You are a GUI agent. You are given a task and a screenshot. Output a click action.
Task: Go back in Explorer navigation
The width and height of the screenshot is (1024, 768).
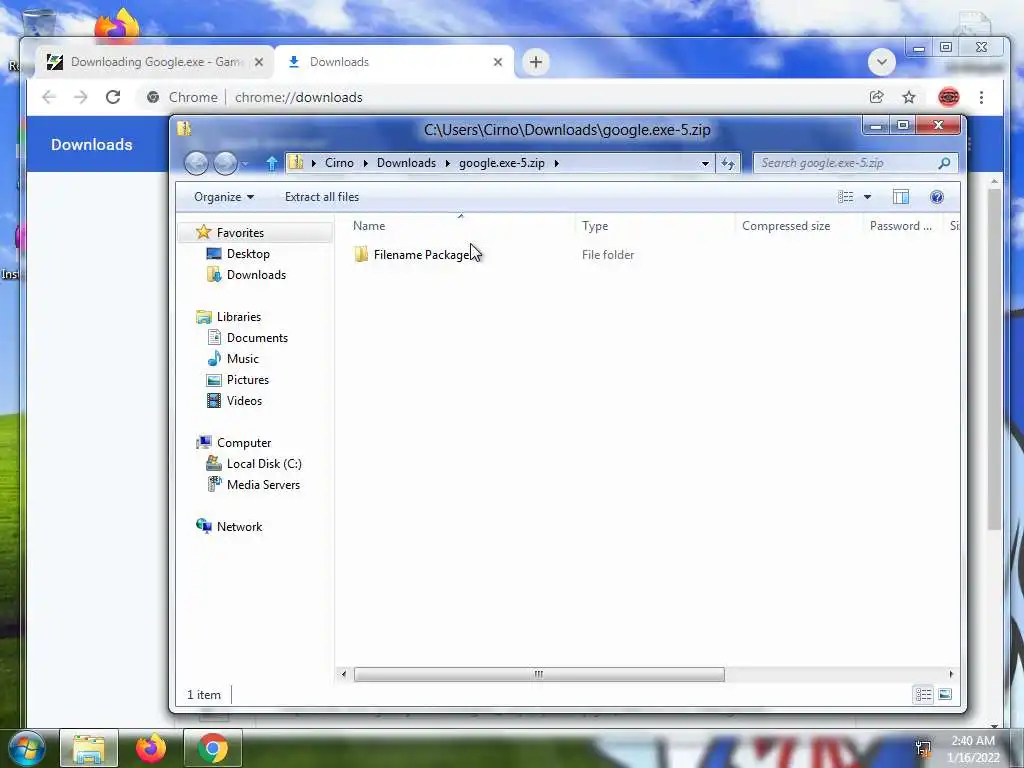tap(196, 163)
